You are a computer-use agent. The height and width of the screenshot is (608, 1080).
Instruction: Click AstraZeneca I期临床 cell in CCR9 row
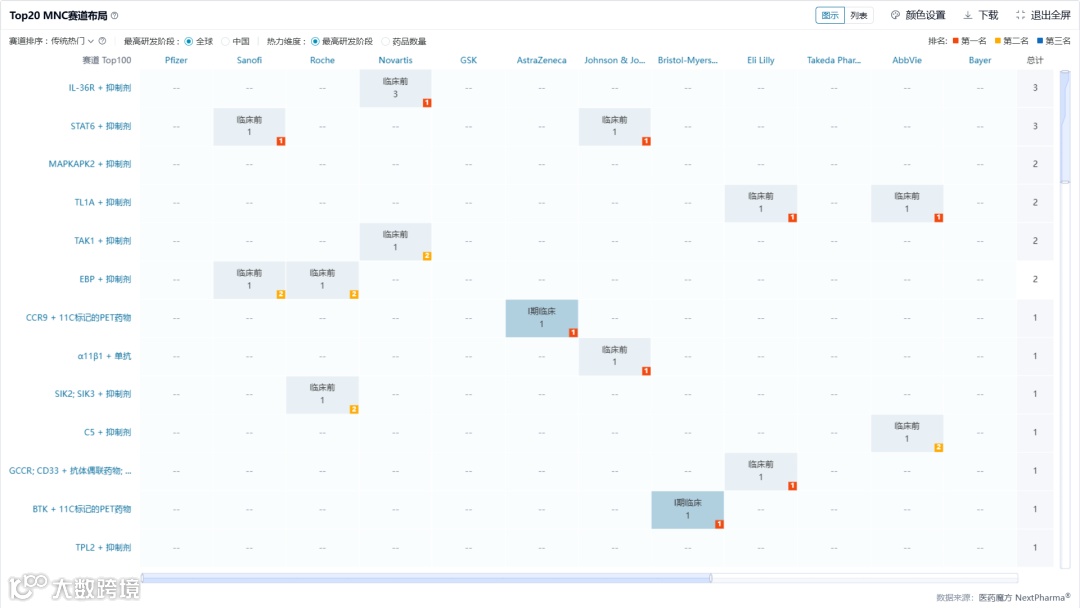541,317
